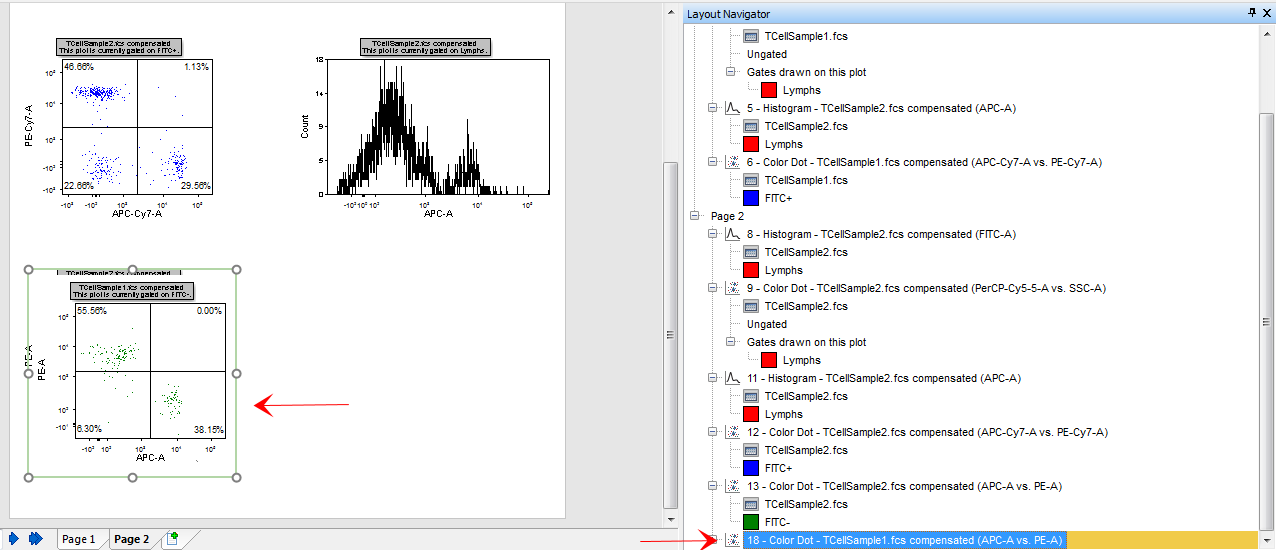Screen dimensions: 1276x550
Task: Click histogram icon of plot 5
Action: (x=731, y=108)
